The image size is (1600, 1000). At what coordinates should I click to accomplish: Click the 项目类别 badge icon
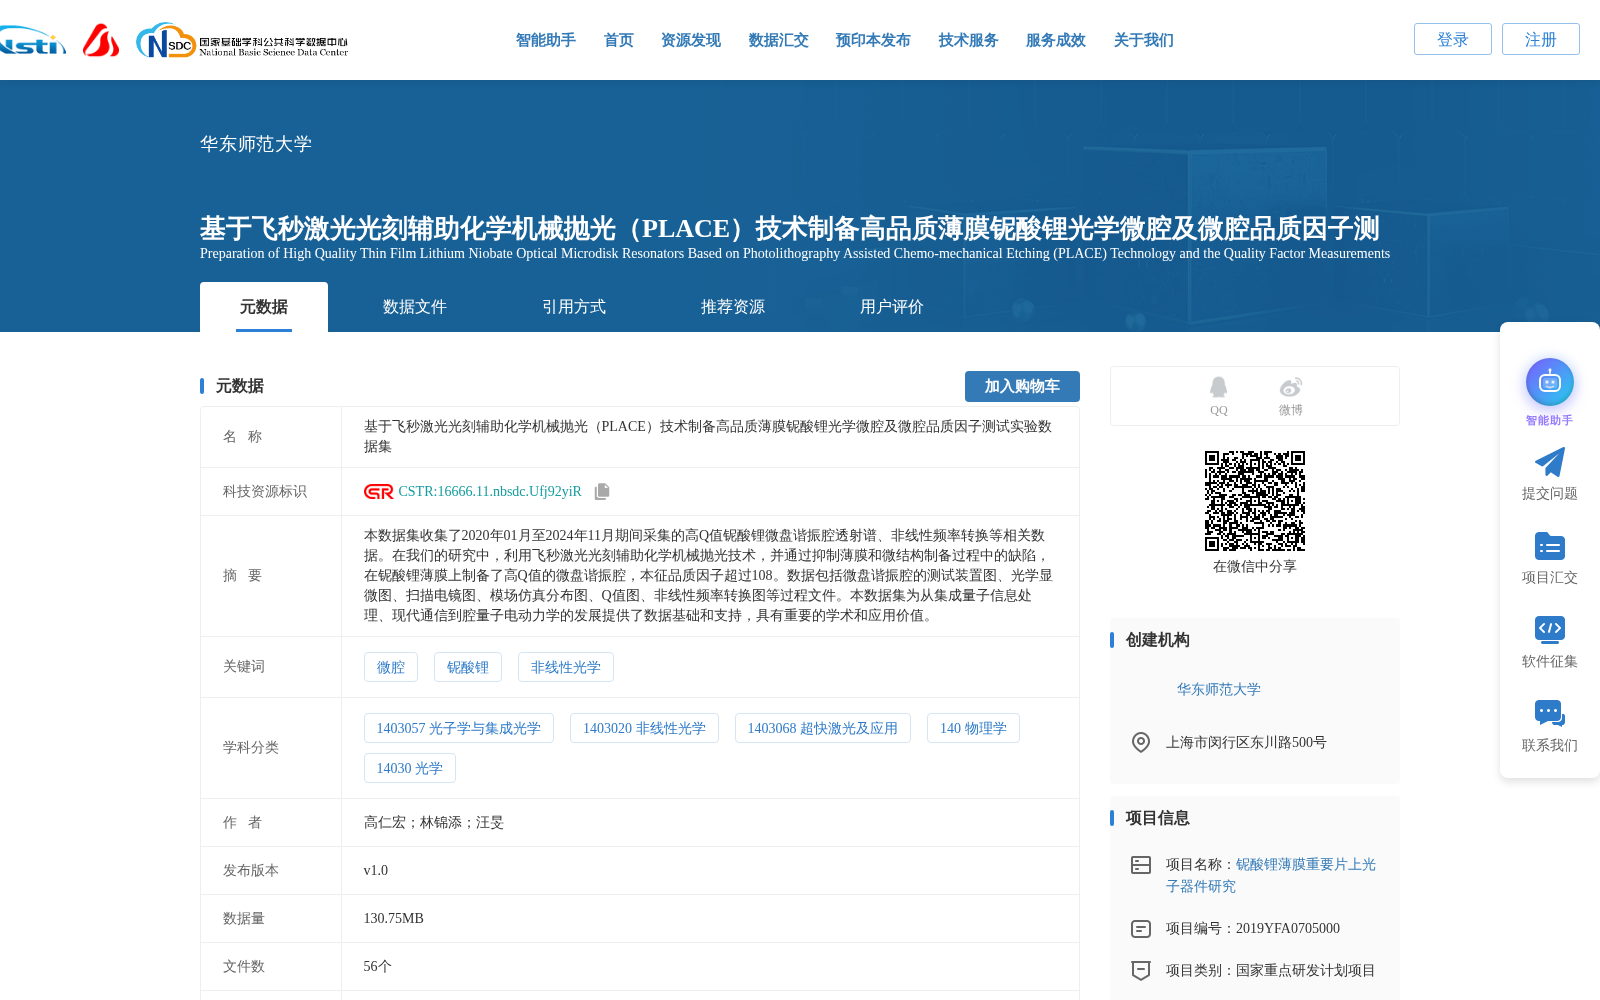point(1141,970)
